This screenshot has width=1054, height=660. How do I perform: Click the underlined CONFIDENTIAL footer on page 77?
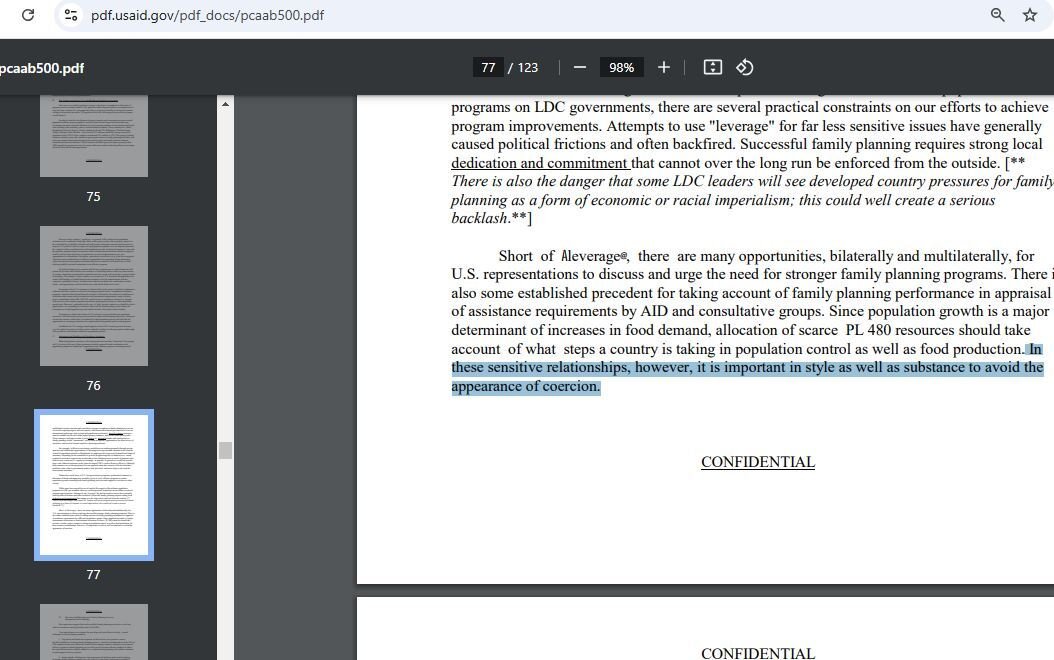[x=758, y=462]
